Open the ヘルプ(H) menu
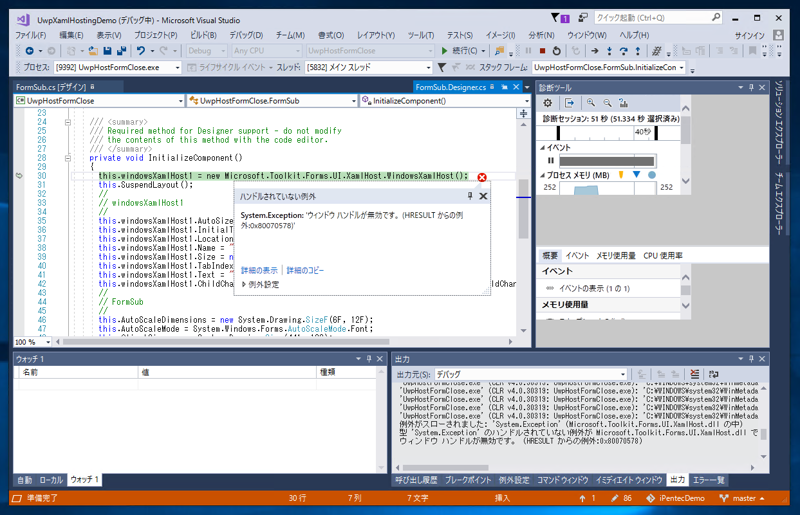Screen dimensions: 800x515 point(634,35)
